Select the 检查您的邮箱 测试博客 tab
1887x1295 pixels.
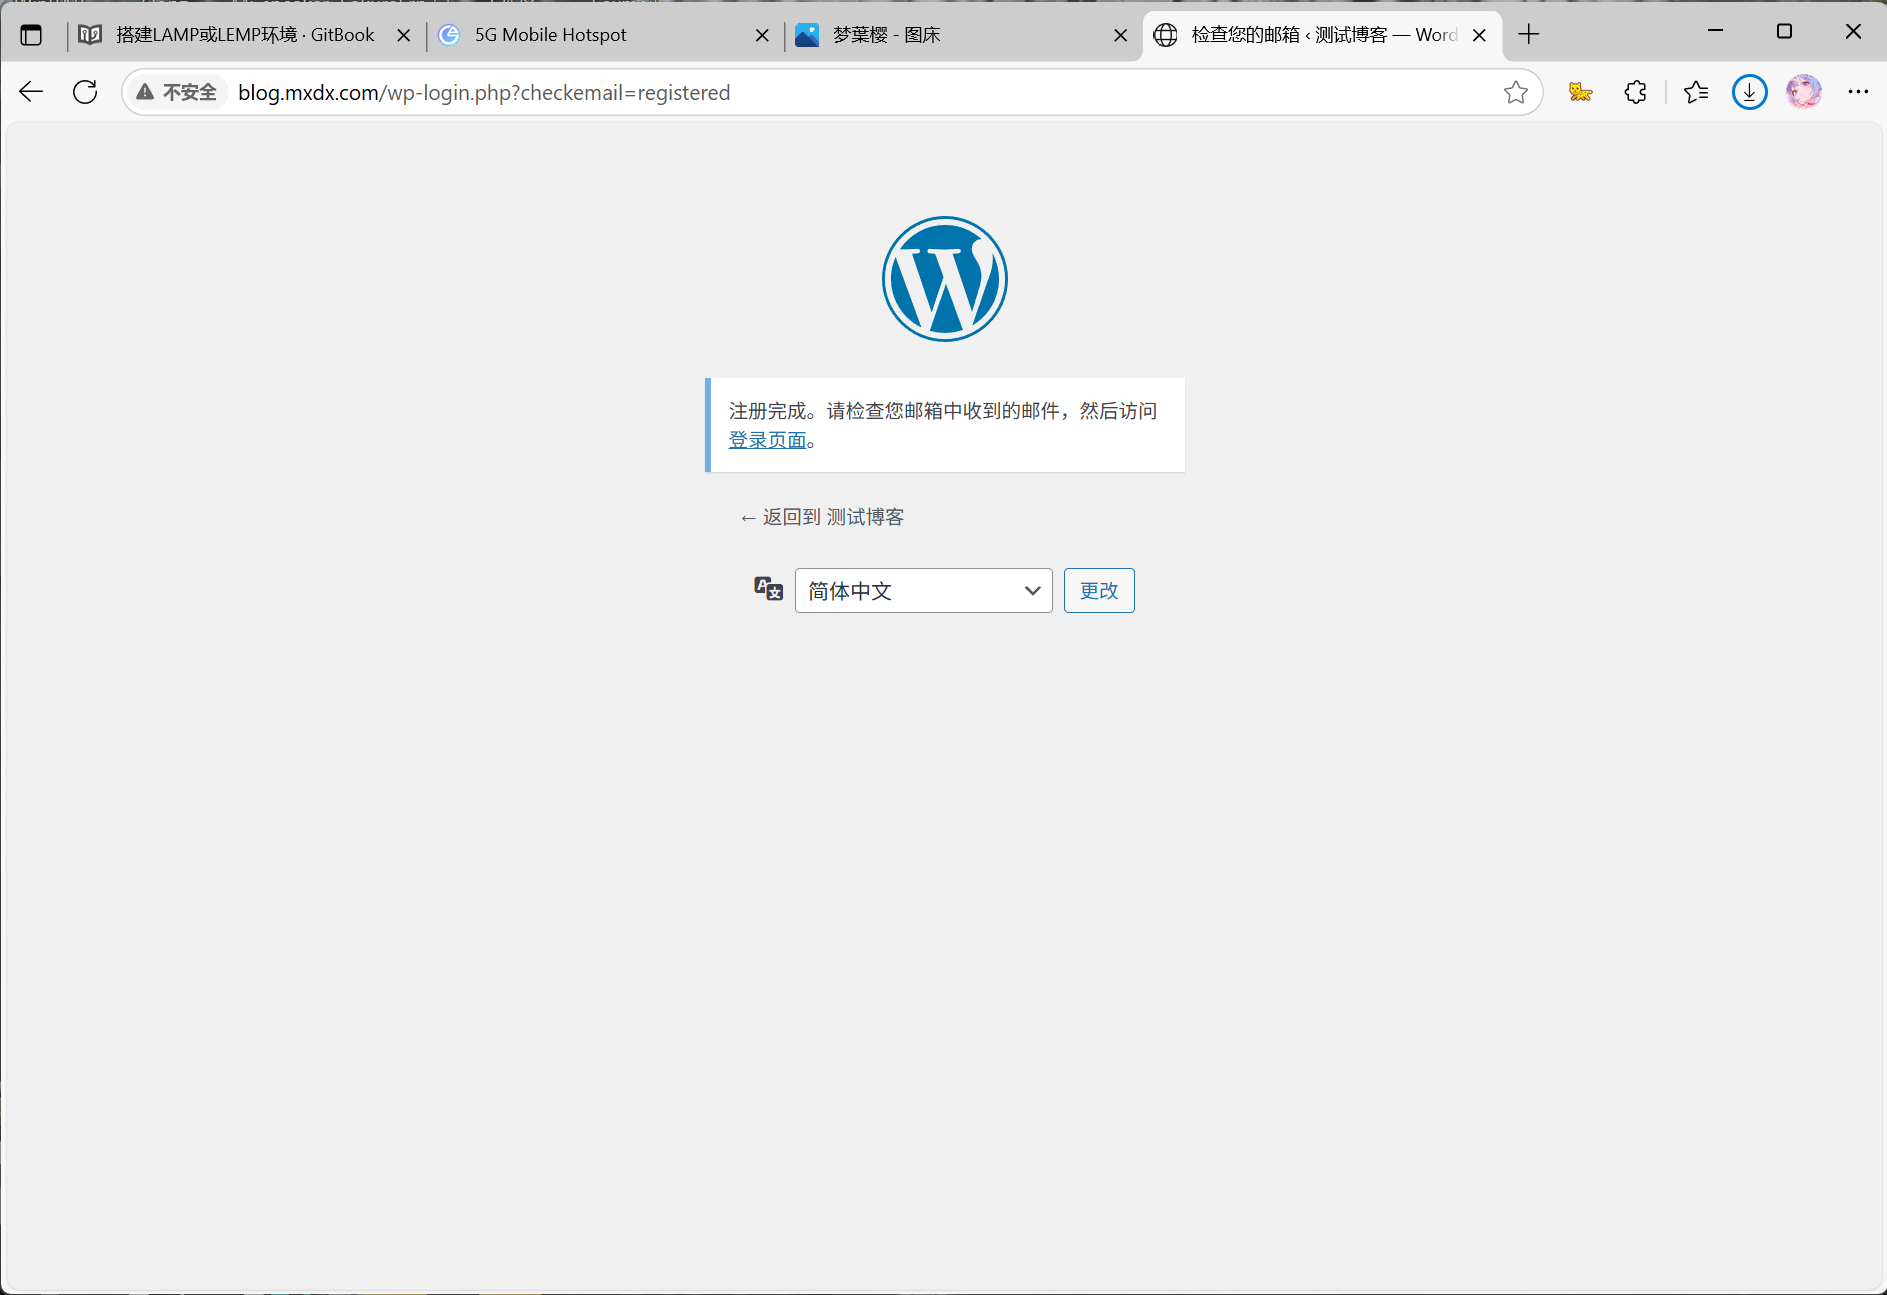pos(1324,35)
